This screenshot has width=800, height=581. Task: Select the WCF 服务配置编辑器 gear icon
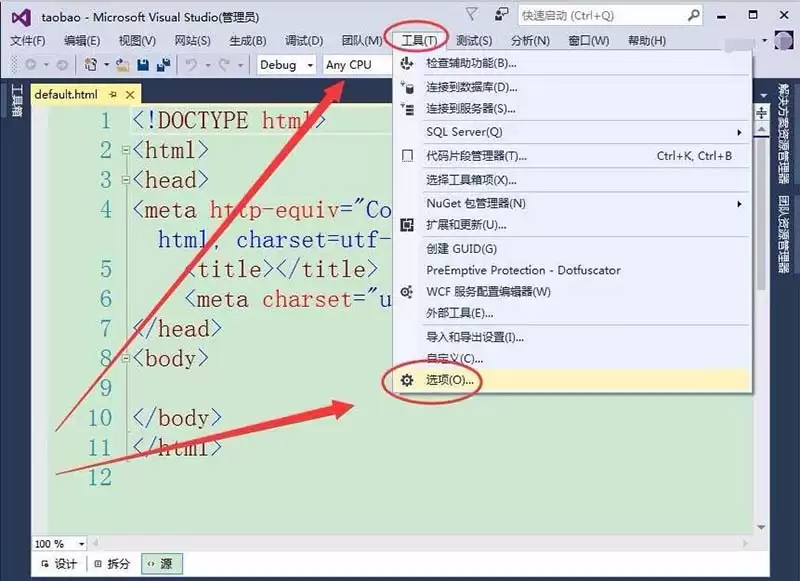point(404,290)
